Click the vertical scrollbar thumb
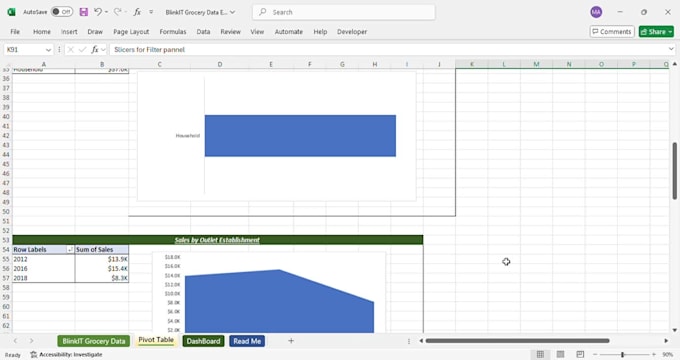Screen dimensions: 680x360 coord(675,170)
